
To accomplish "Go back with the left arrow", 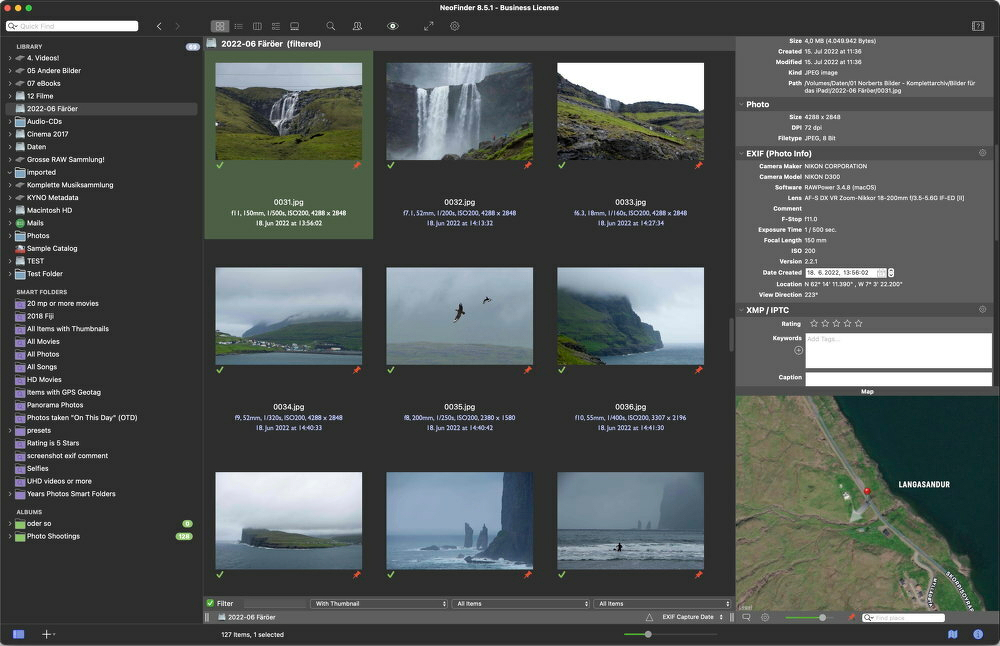I will click(159, 26).
